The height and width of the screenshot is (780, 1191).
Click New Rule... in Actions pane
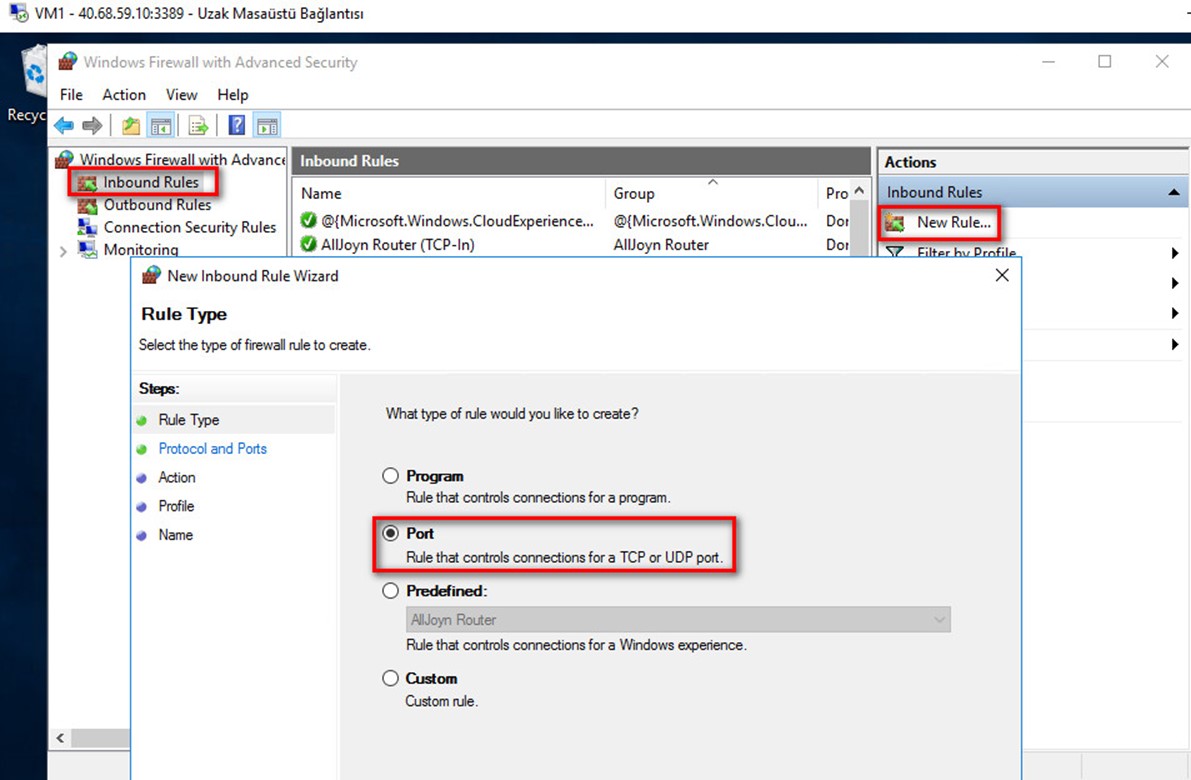953,223
